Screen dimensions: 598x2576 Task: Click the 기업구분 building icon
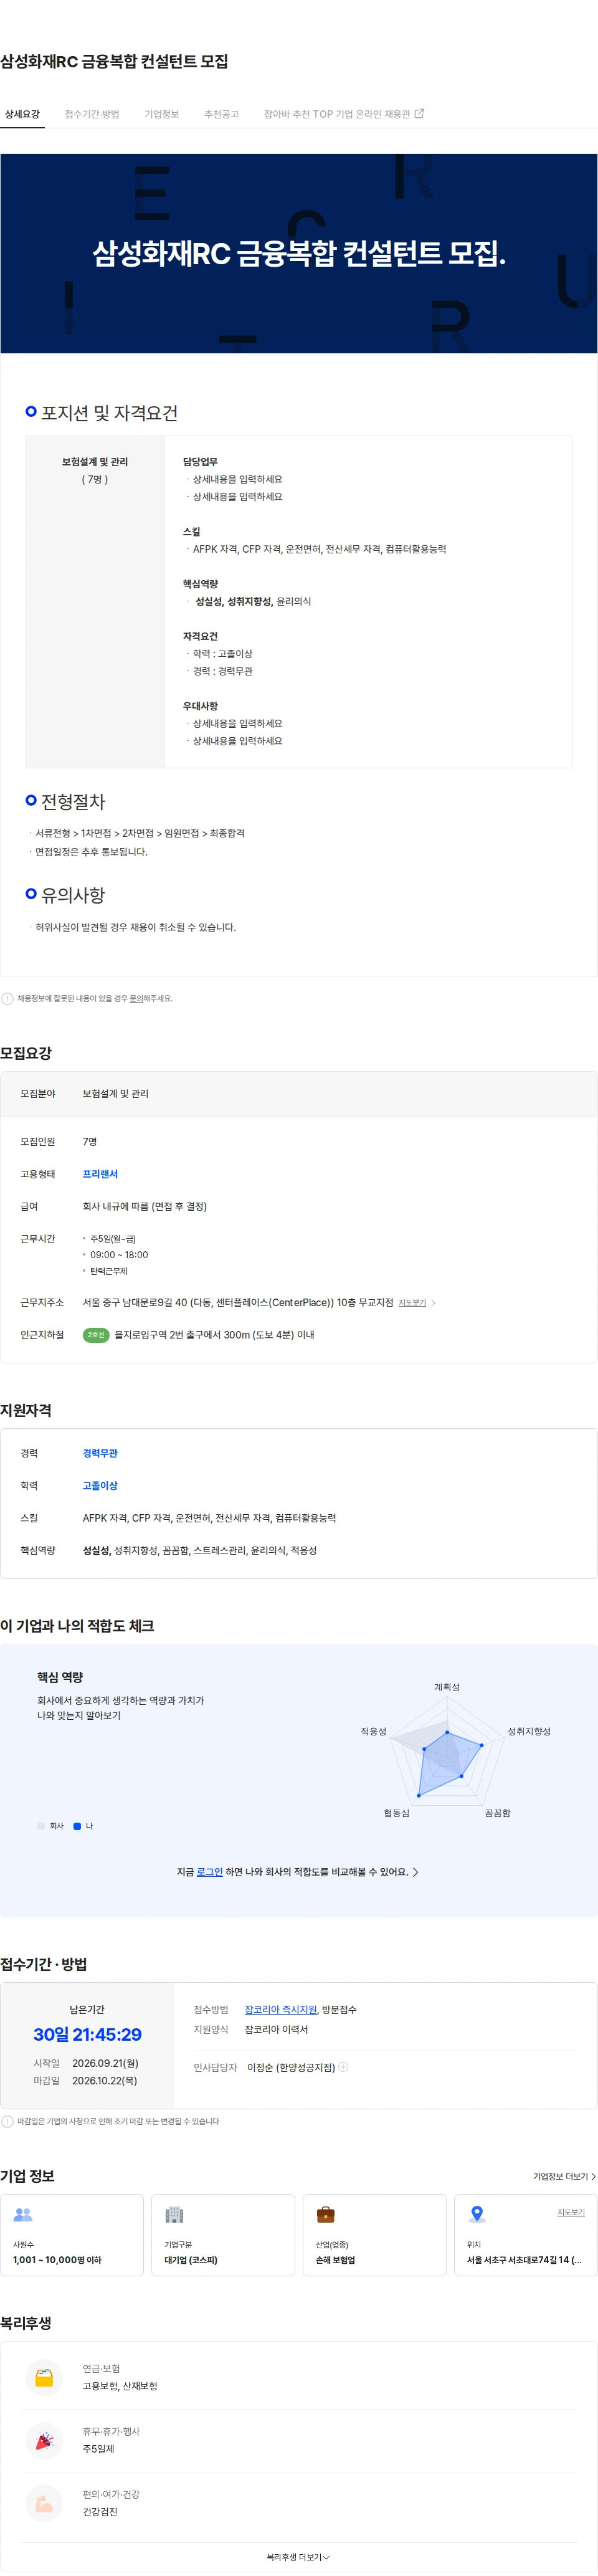pos(174,2214)
